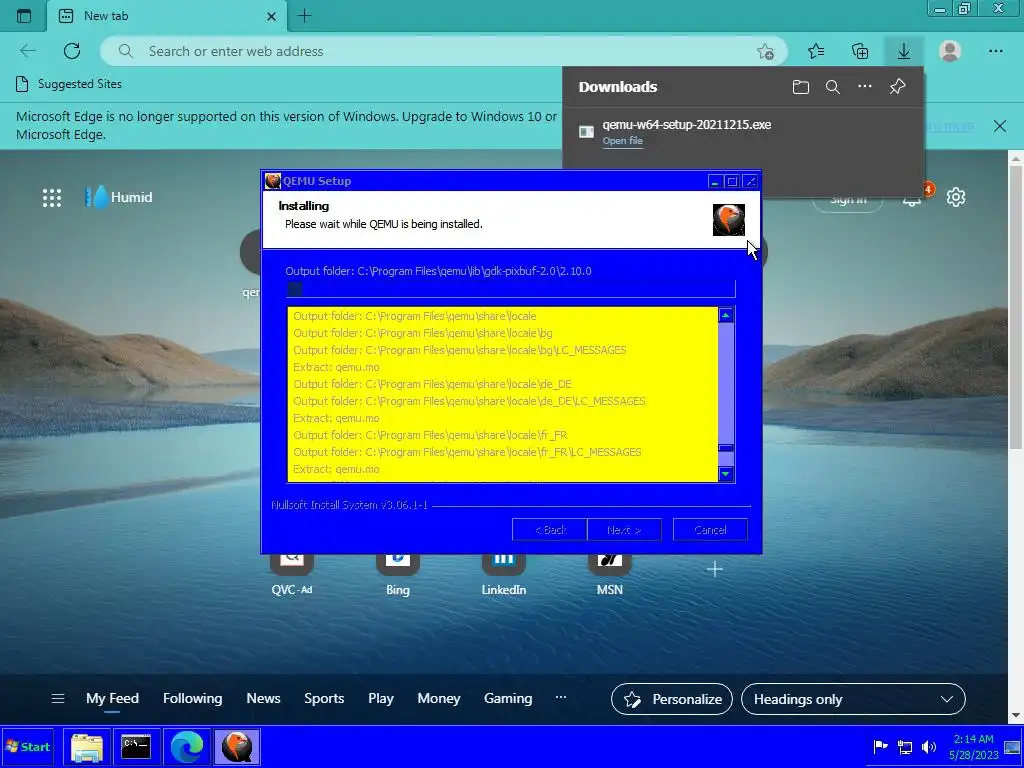Open the LinkedIn quick link
Screen dimensions: 1024x768
coord(504,573)
